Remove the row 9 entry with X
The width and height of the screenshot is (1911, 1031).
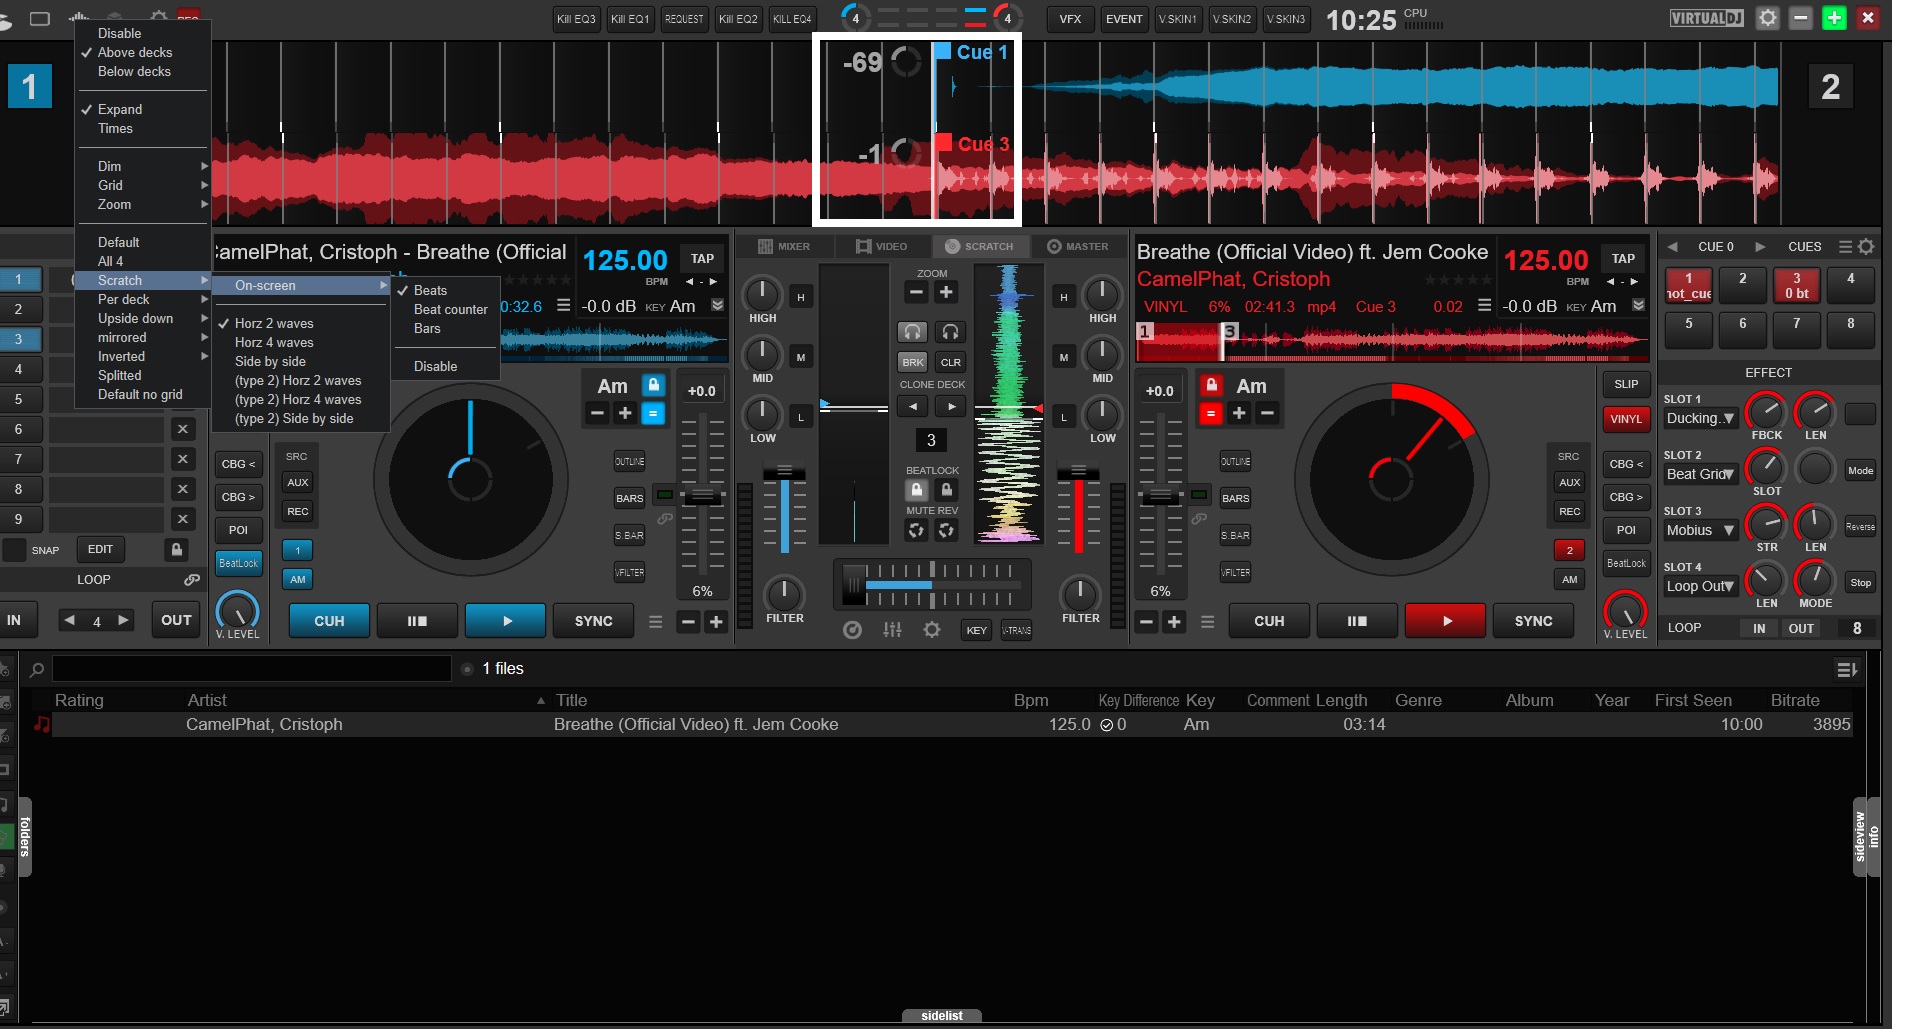coord(182,519)
